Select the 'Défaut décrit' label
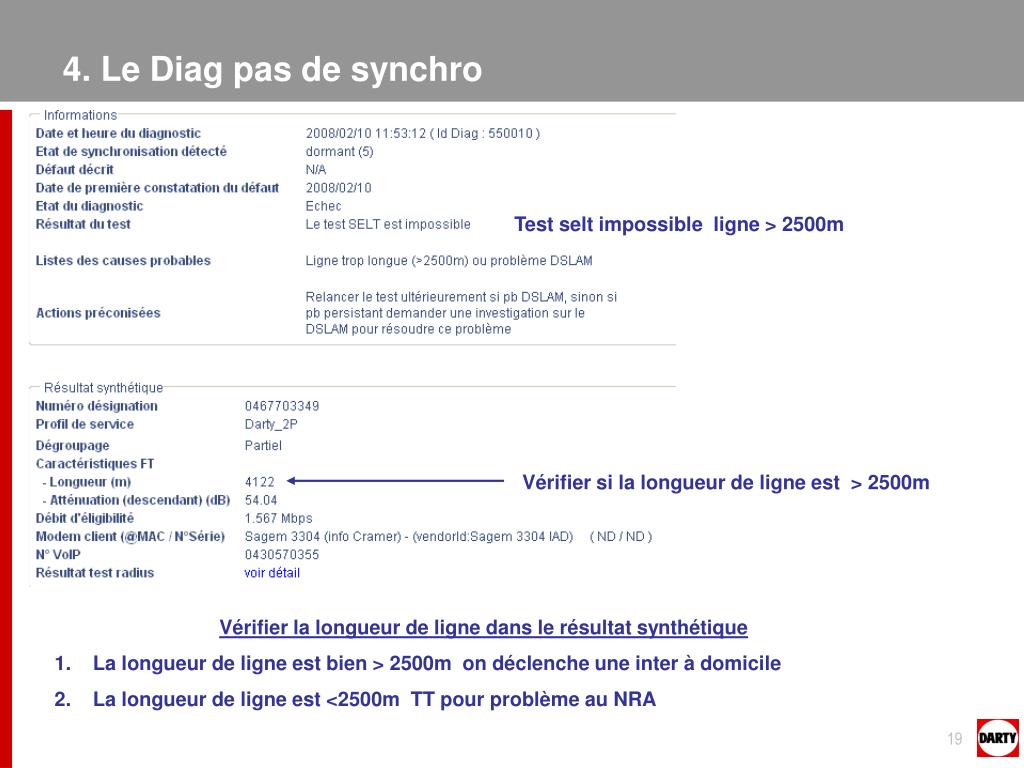Viewport: 1024px width, 768px height. (74, 170)
